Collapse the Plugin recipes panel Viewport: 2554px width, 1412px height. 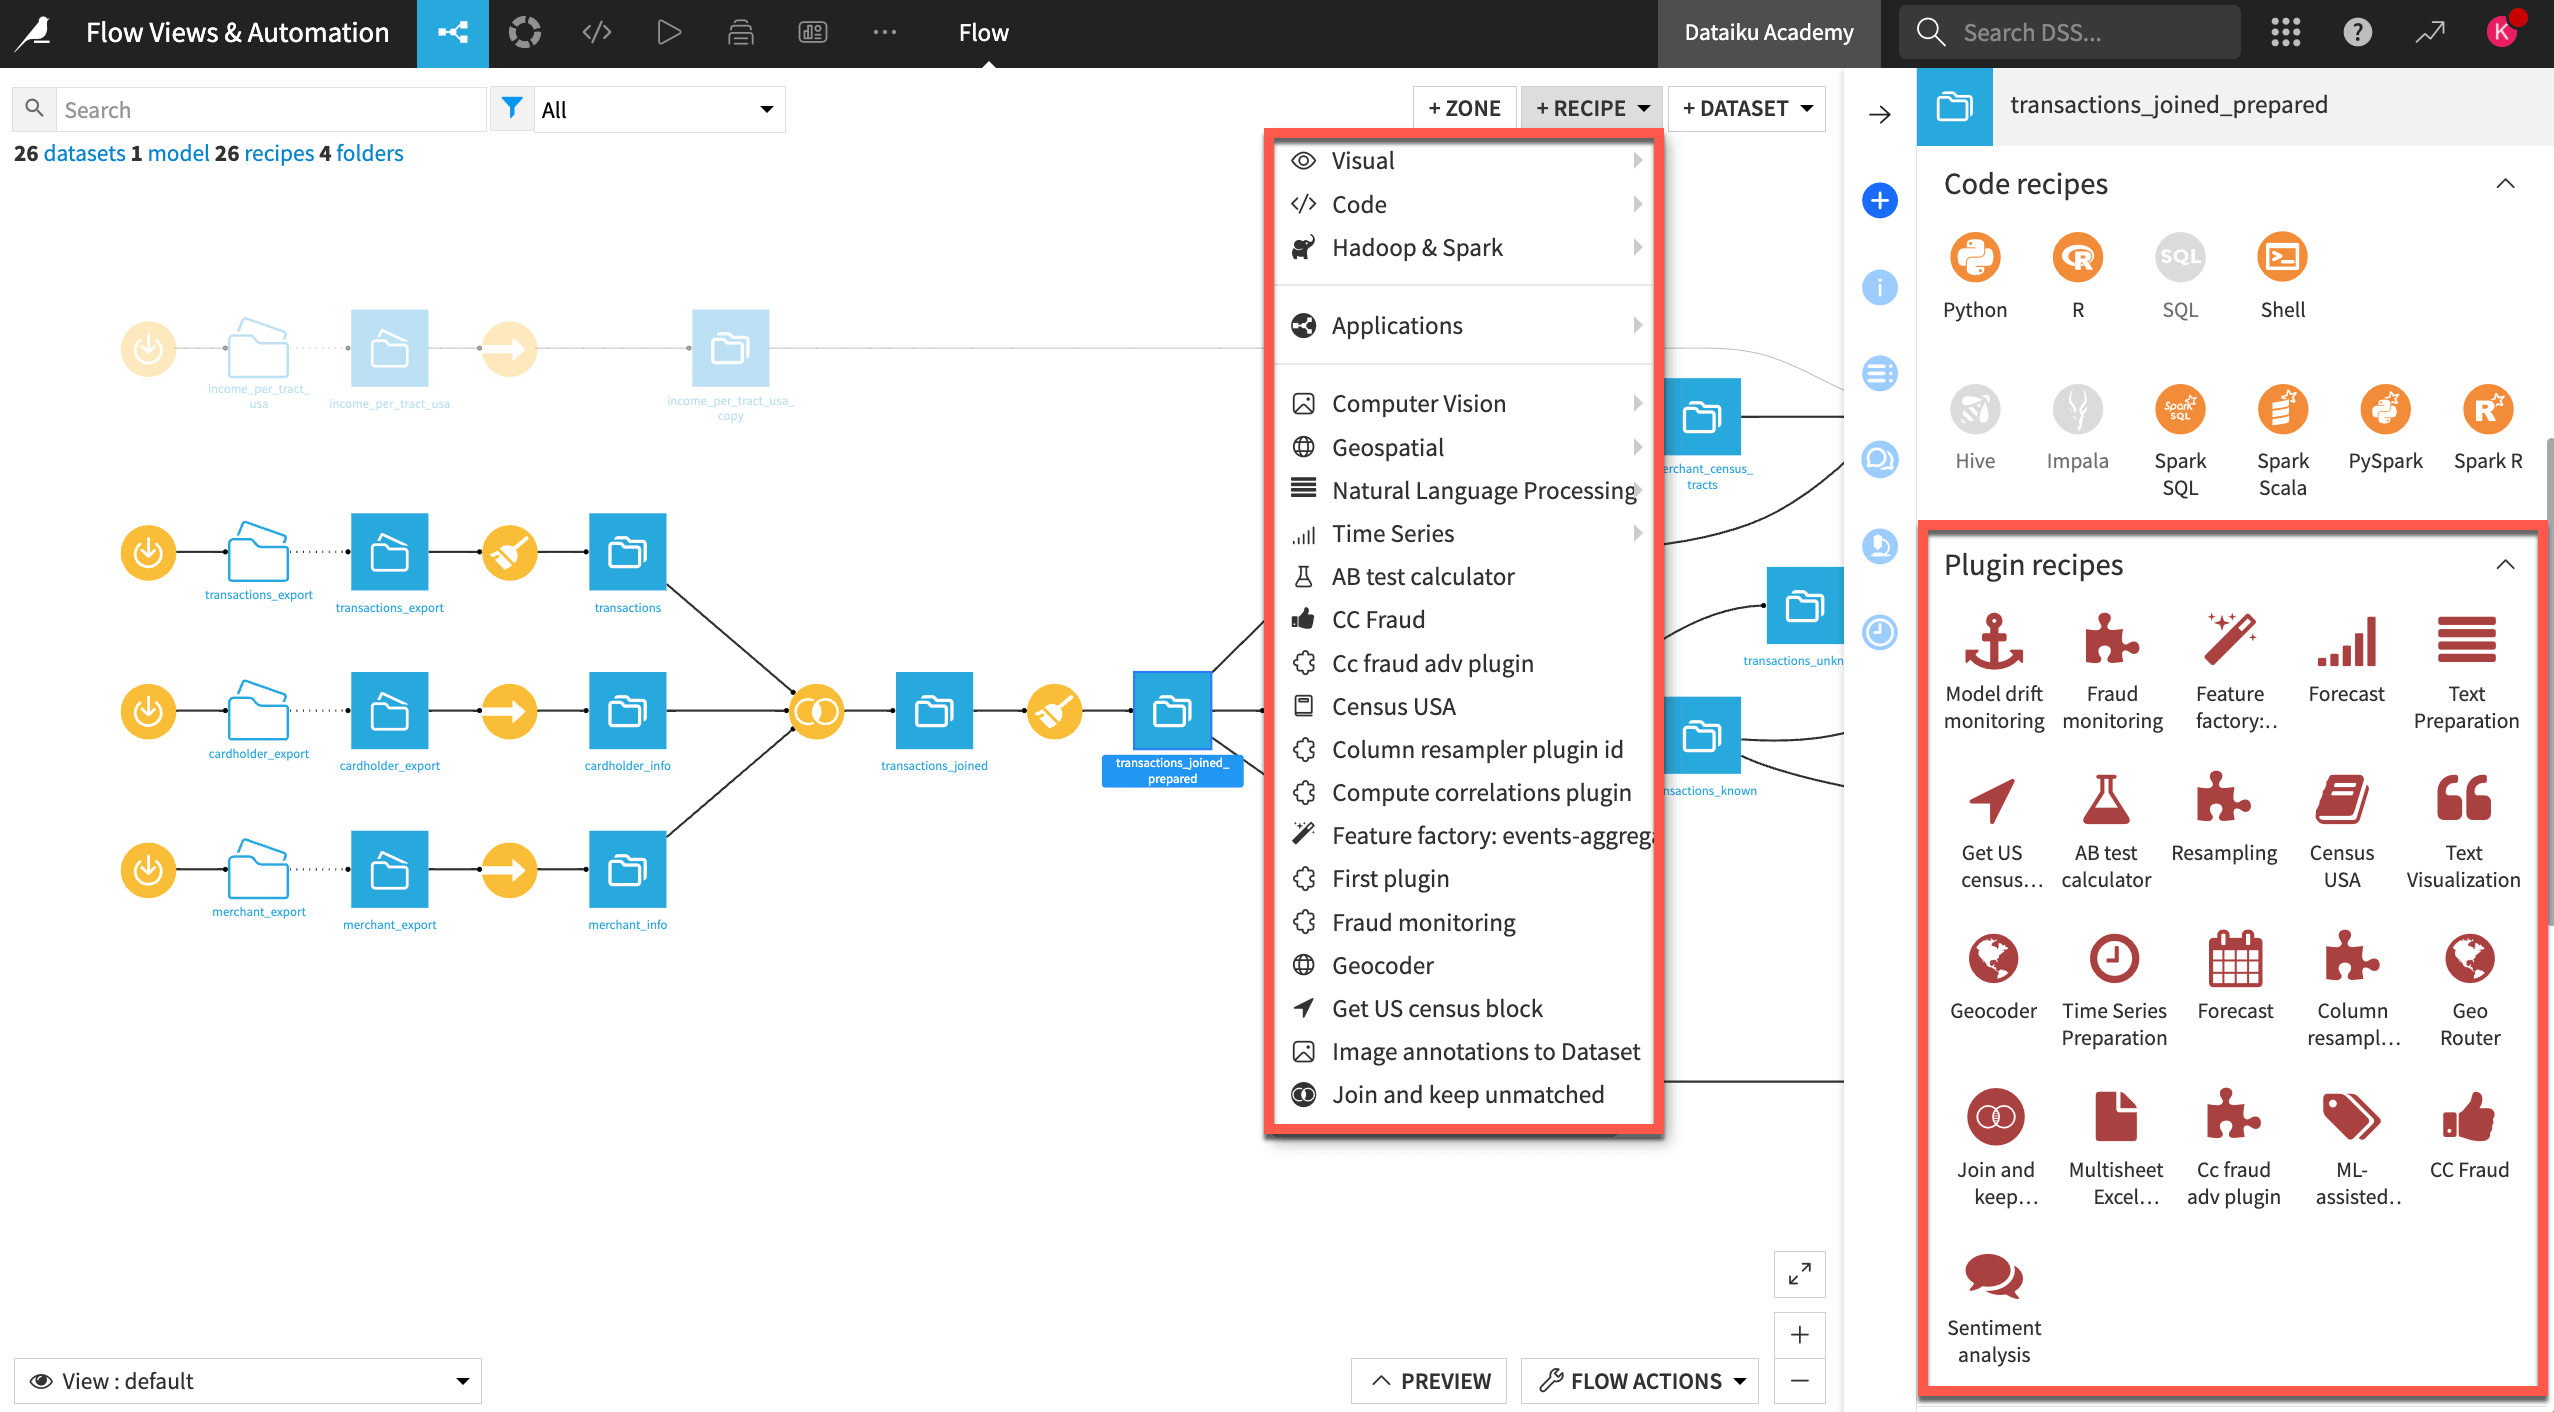click(2505, 565)
